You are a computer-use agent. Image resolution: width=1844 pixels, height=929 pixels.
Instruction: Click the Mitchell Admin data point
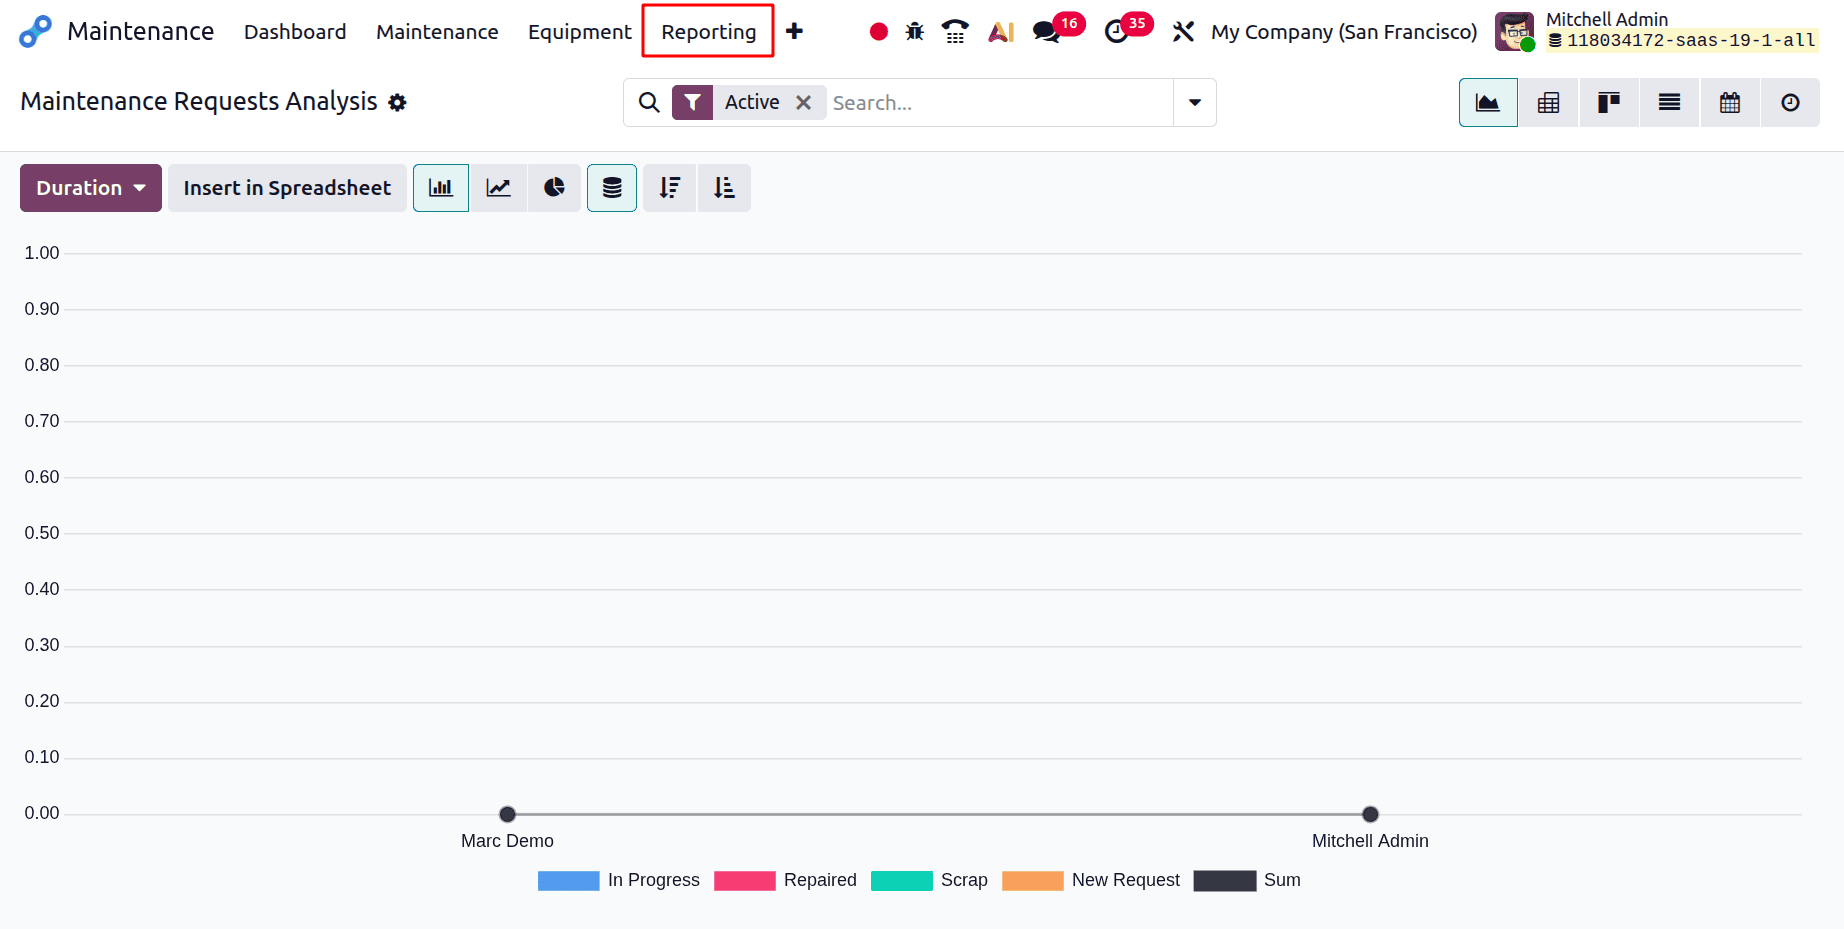click(x=1371, y=814)
